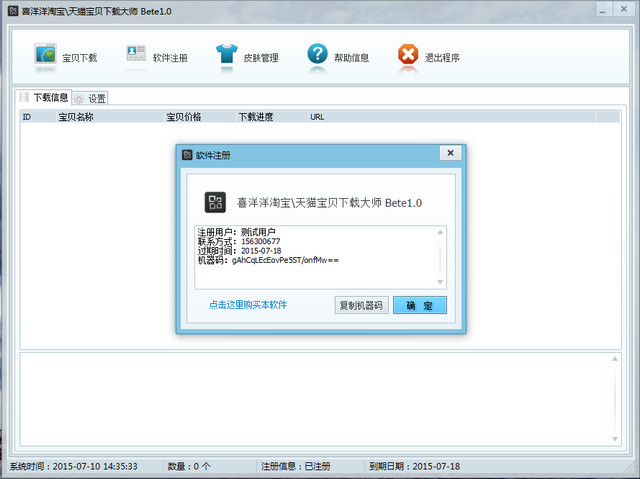Click the 点击这里购买本软件 link
The image size is (640, 479).
coord(248,305)
